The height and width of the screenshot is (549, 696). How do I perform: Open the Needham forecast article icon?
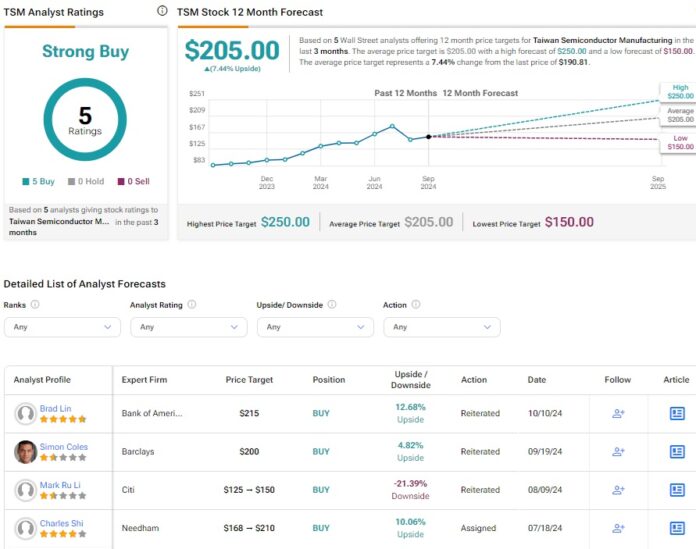(677, 528)
